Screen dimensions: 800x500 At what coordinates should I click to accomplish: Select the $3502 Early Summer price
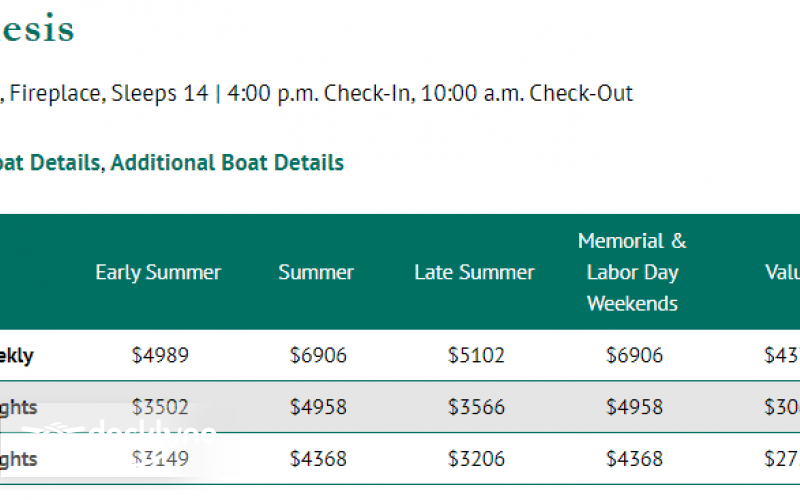[x=160, y=407]
